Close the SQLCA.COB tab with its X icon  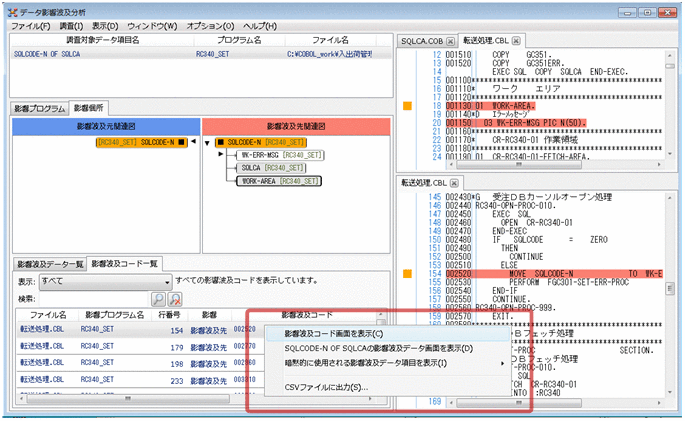pos(450,41)
